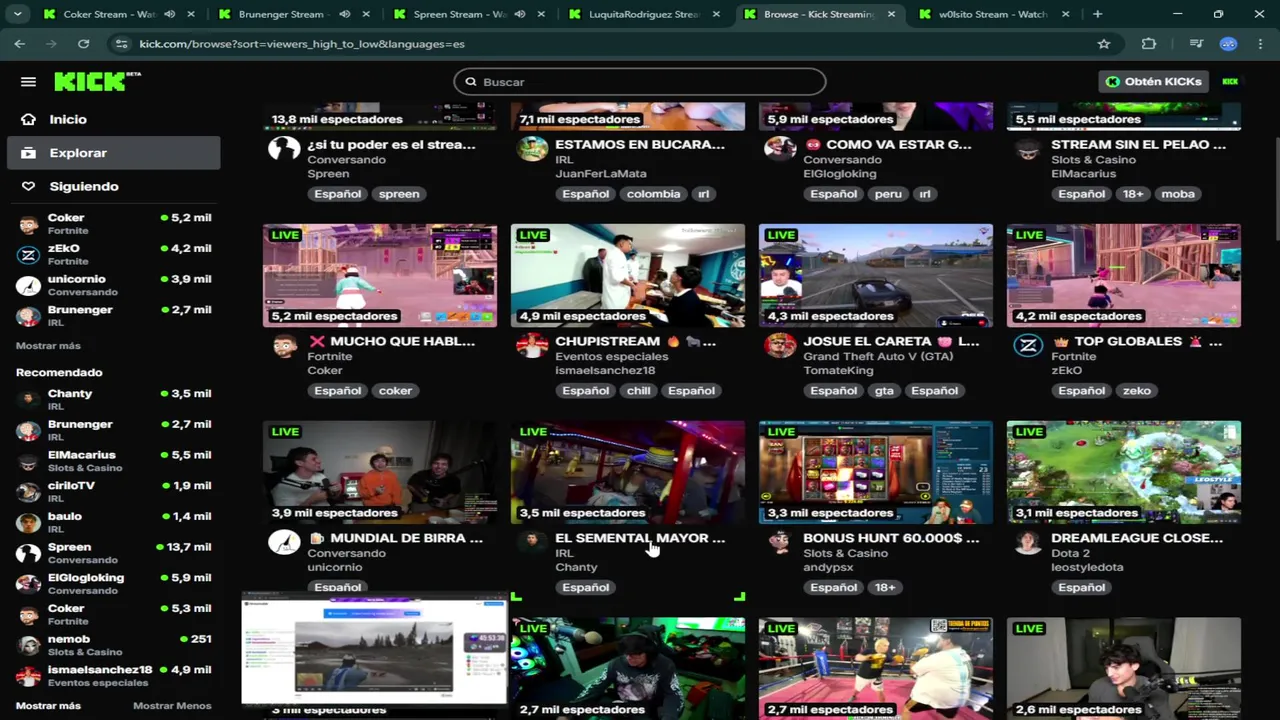Click the leostyledota channel avatar
Viewport: 1280px width, 720px height.
1028,543
